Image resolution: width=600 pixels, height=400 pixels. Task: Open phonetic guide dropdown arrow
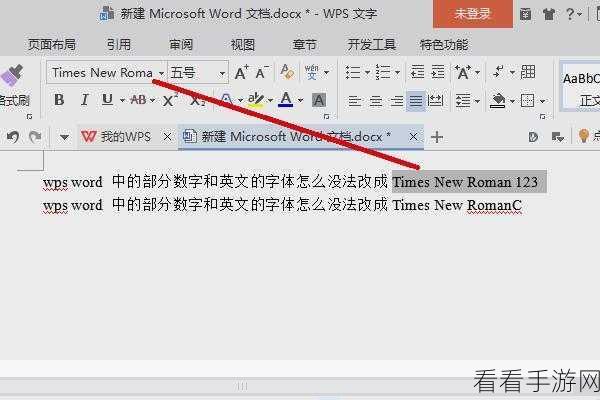326,72
